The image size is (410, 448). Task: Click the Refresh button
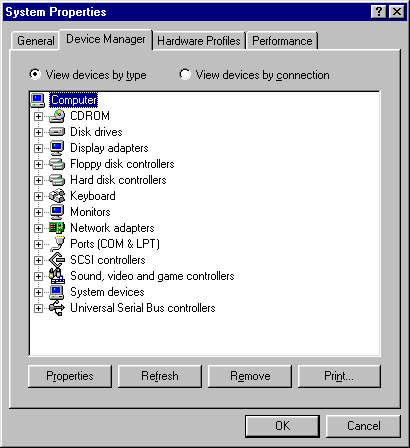click(160, 376)
